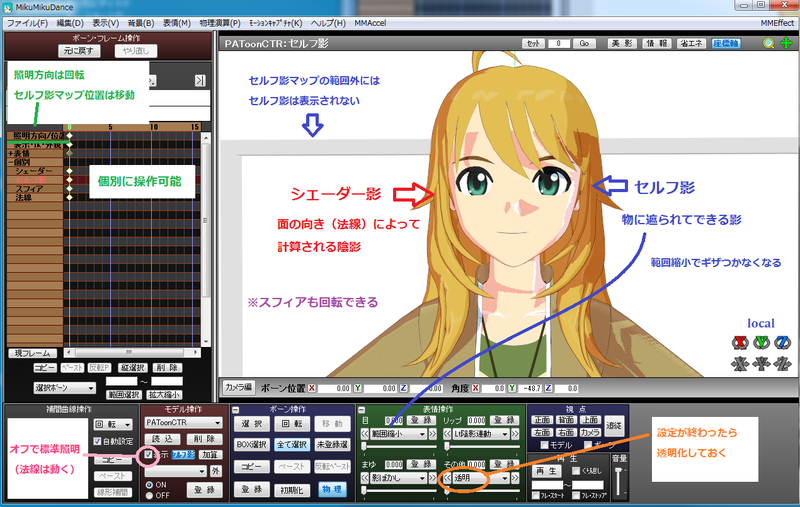Collapse the −個別 timeline group
Image resolution: width=800 pixels, height=507 pixels.
pyautogui.click(x=19, y=162)
